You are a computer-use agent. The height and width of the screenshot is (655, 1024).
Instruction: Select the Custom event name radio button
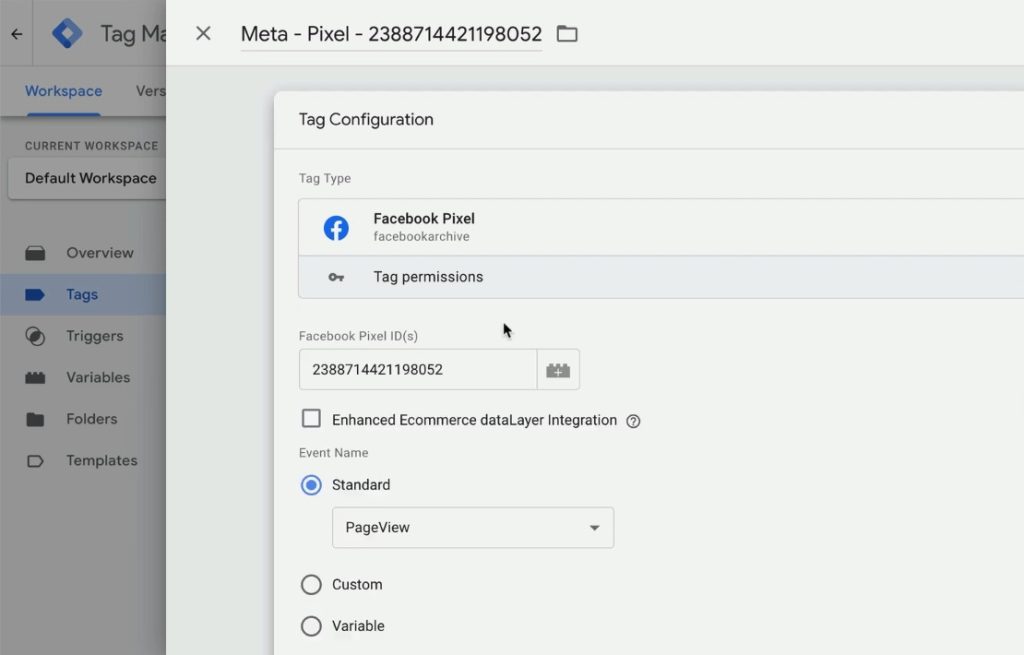tap(311, 584)
